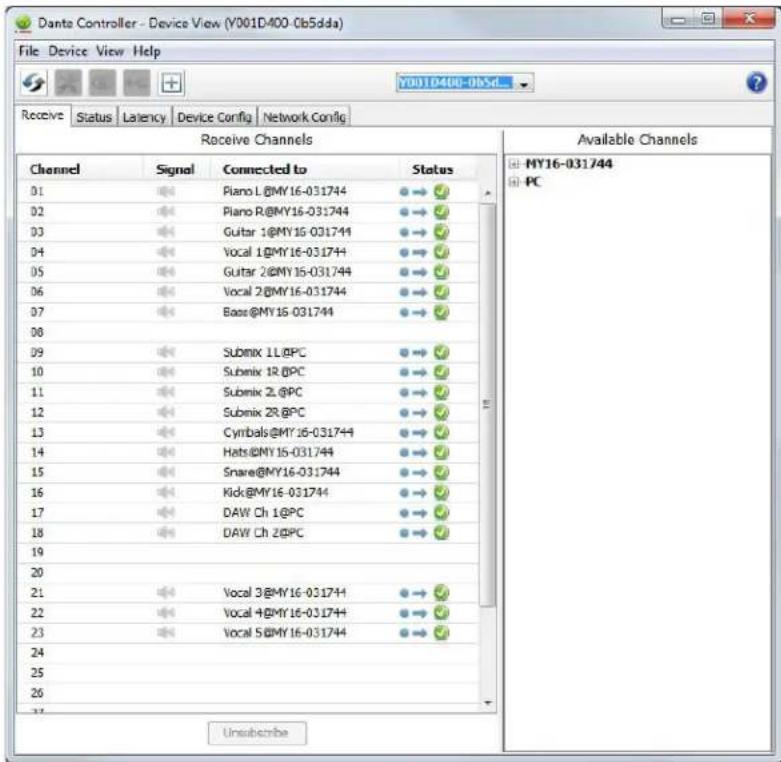Click signal speaker icon for channel 21

(166, 593)
